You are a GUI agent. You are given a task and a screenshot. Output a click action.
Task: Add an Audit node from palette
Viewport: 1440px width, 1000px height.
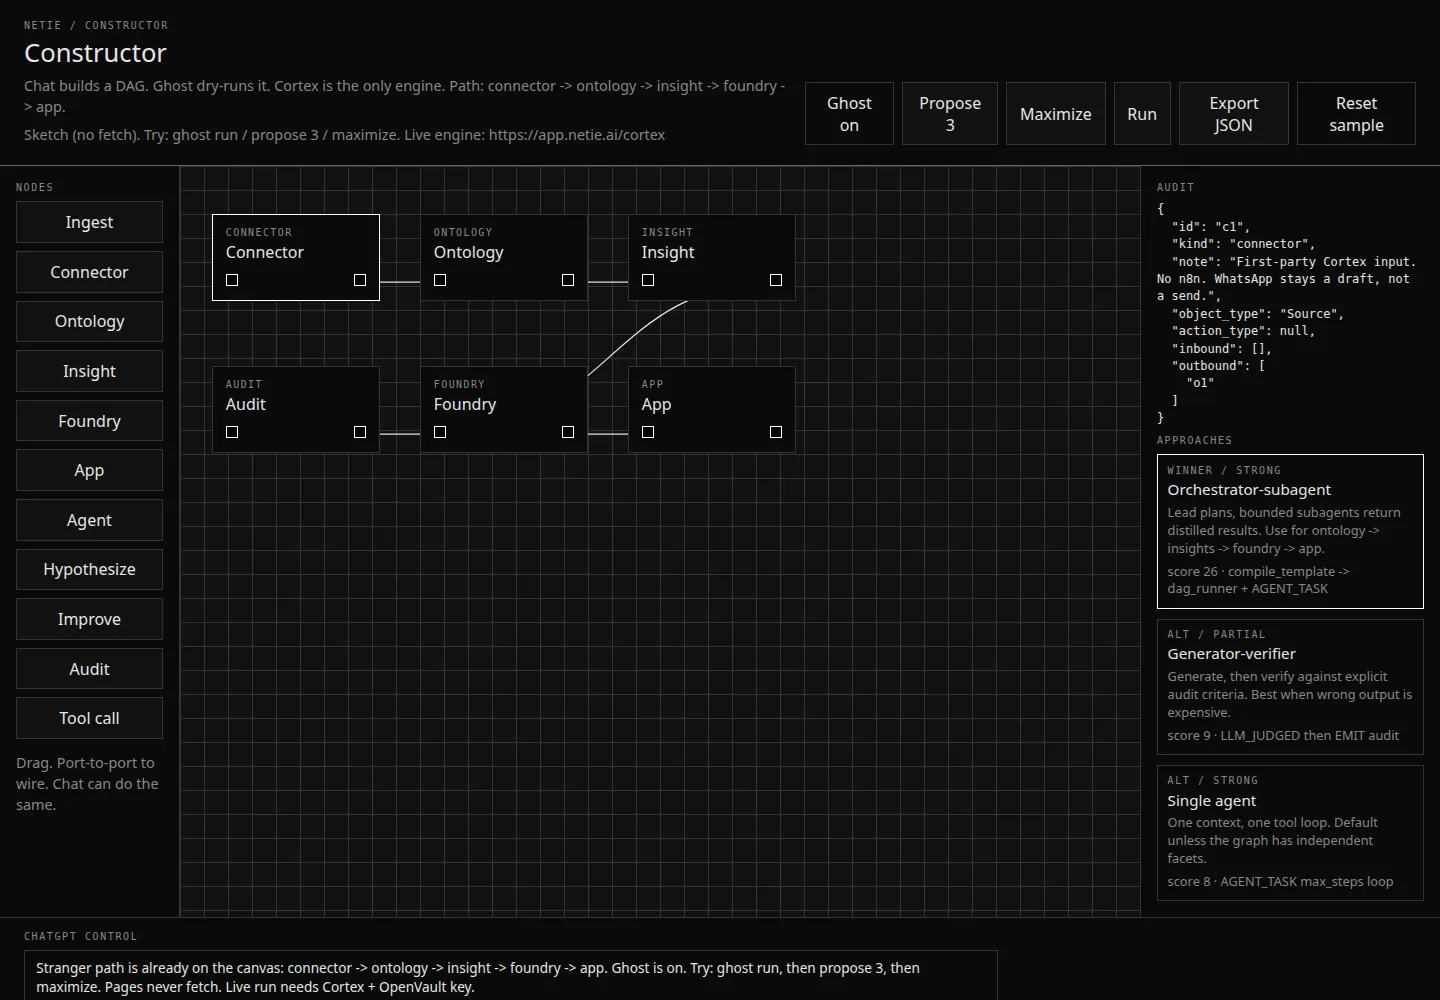pos(89,669)
